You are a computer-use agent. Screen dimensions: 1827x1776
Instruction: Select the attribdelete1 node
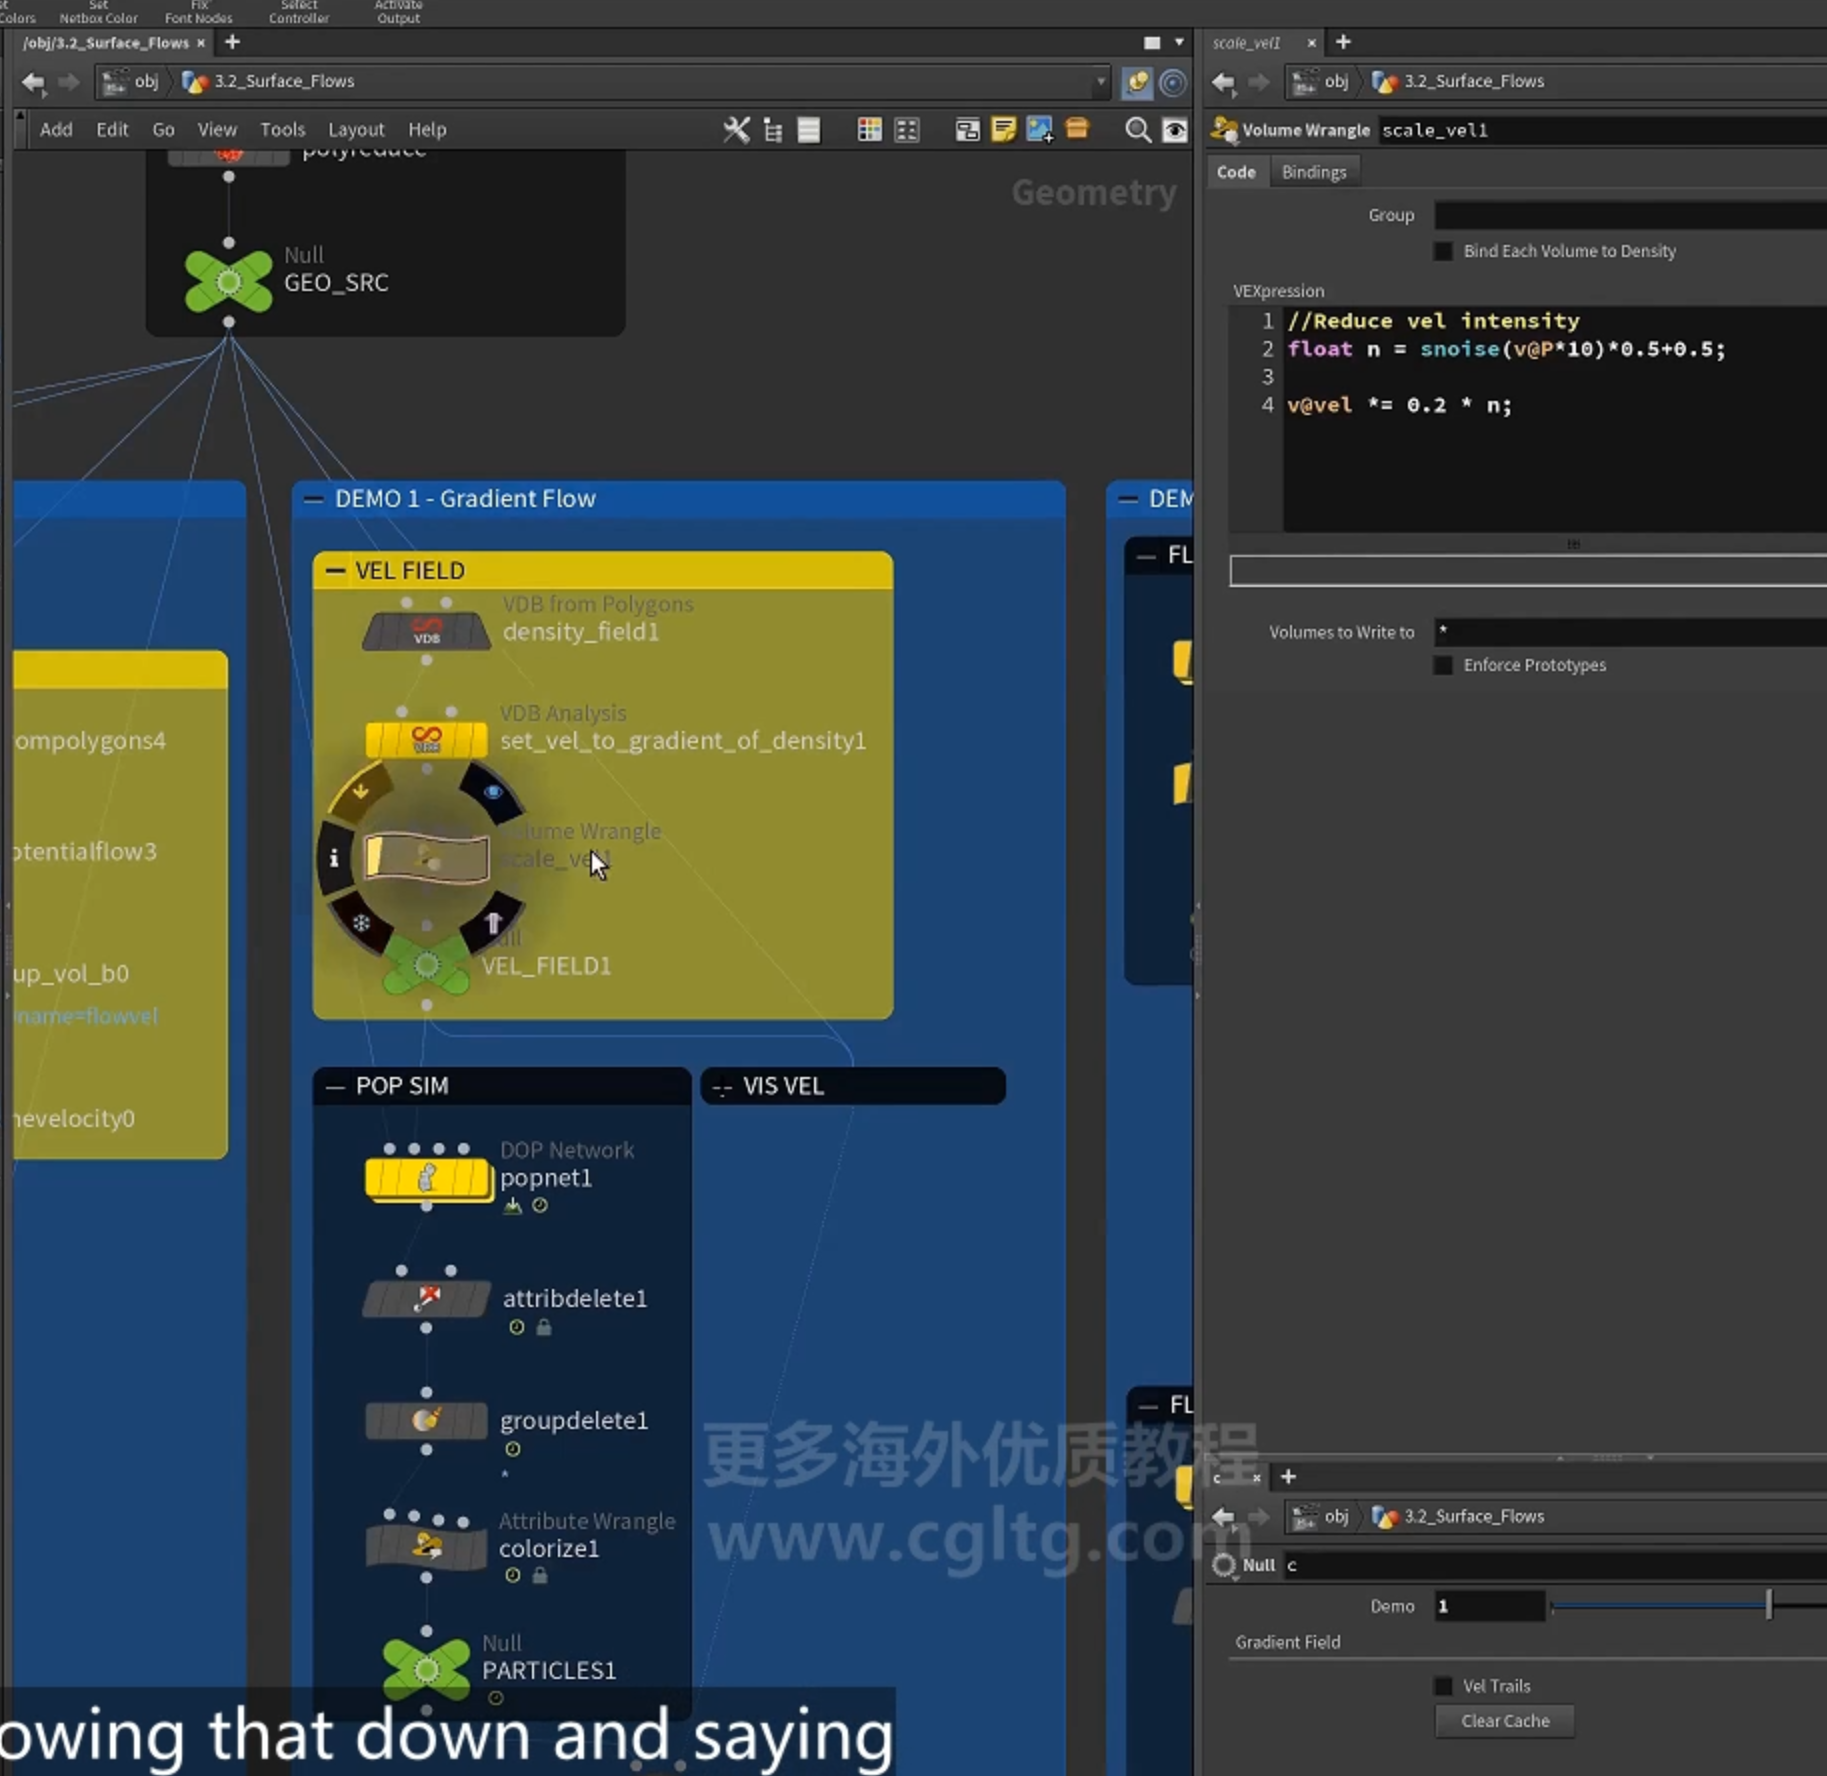tap(427, 1299)
